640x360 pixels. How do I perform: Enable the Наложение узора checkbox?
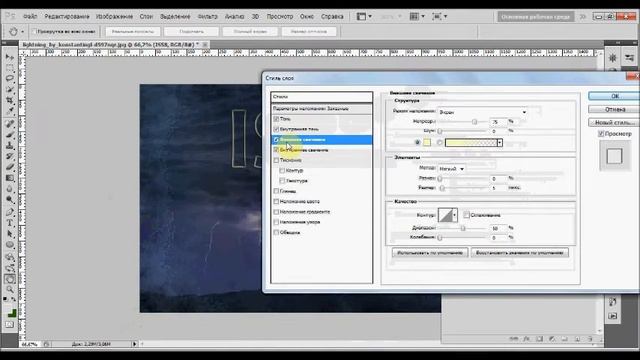click(276, 222)
